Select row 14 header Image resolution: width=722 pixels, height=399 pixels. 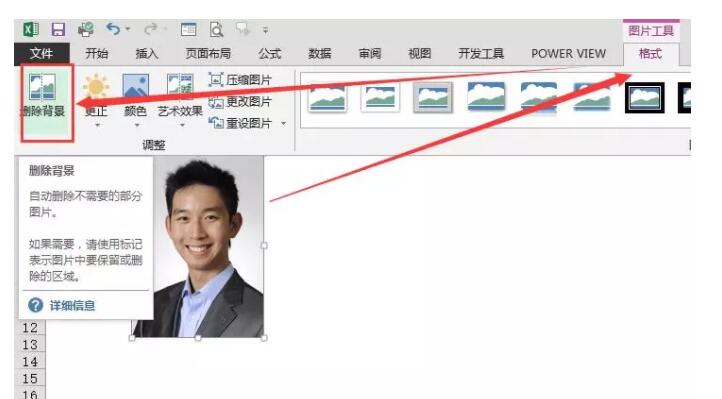coord(30,362)
